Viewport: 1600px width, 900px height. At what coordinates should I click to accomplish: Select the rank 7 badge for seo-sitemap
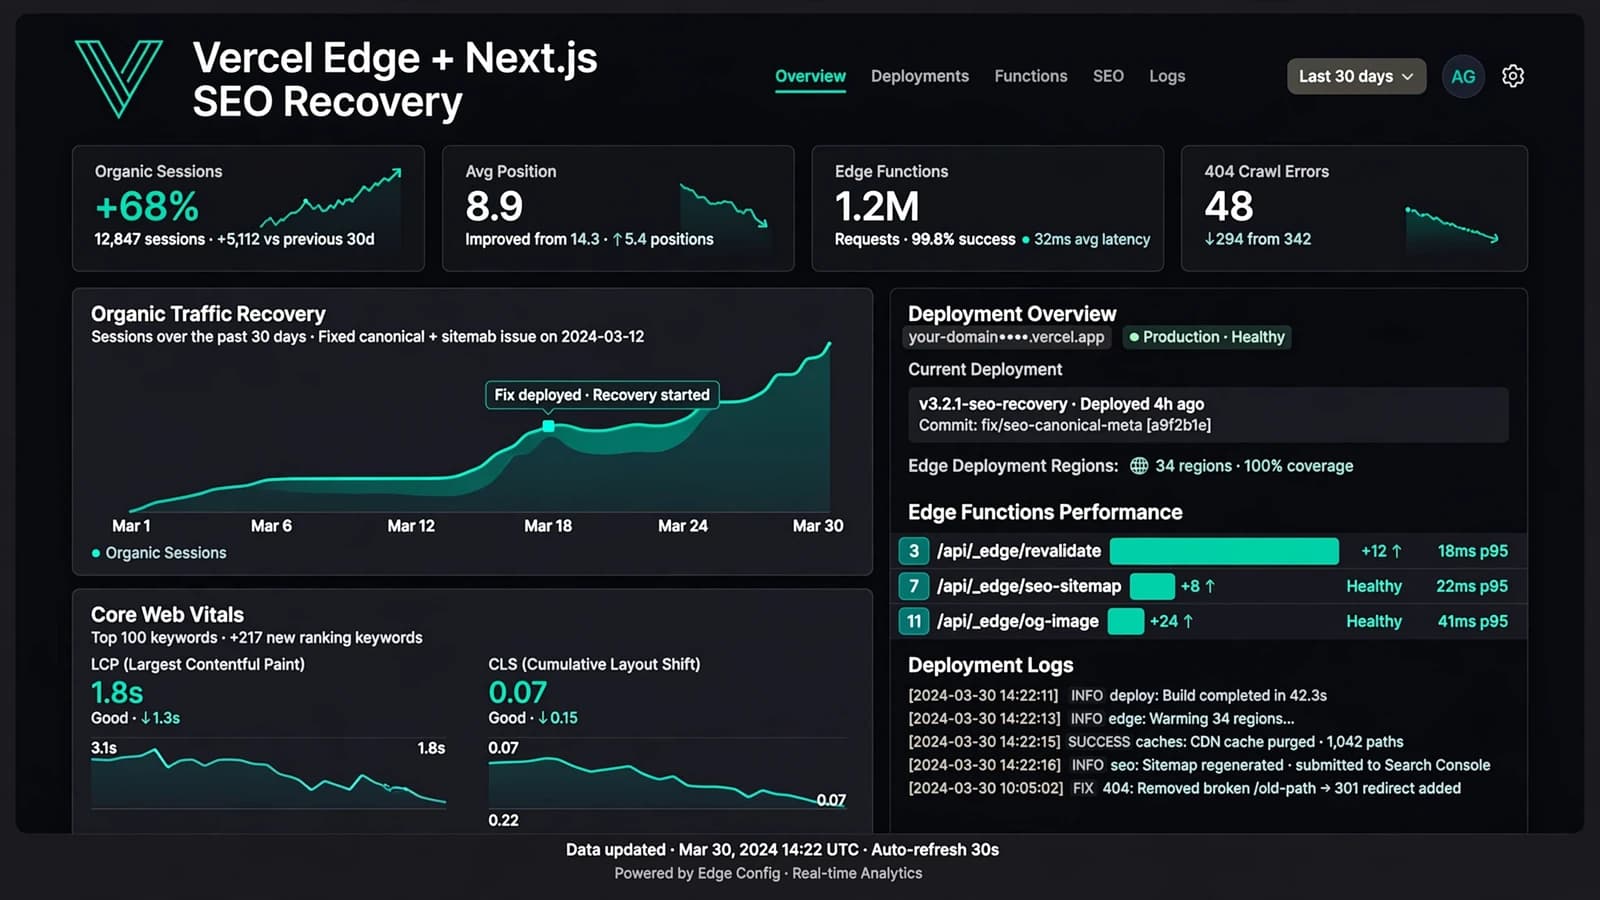pyautogui.click(x=914, y=586)
